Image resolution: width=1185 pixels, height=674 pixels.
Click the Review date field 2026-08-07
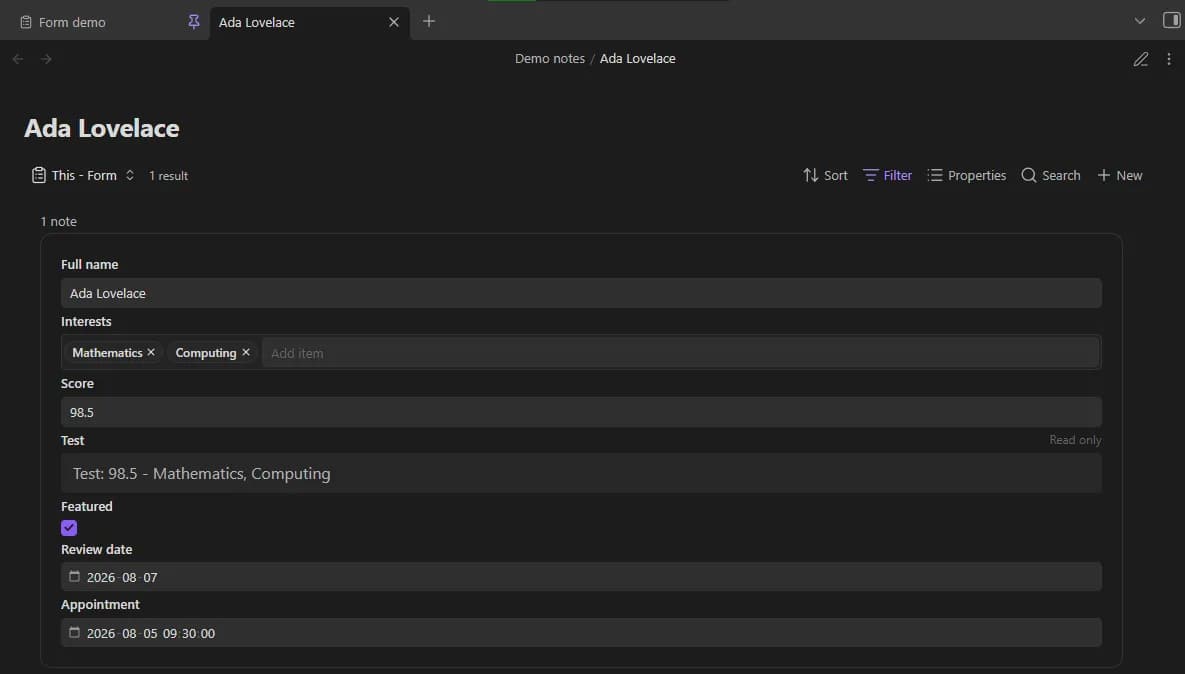tap(581, 577)
